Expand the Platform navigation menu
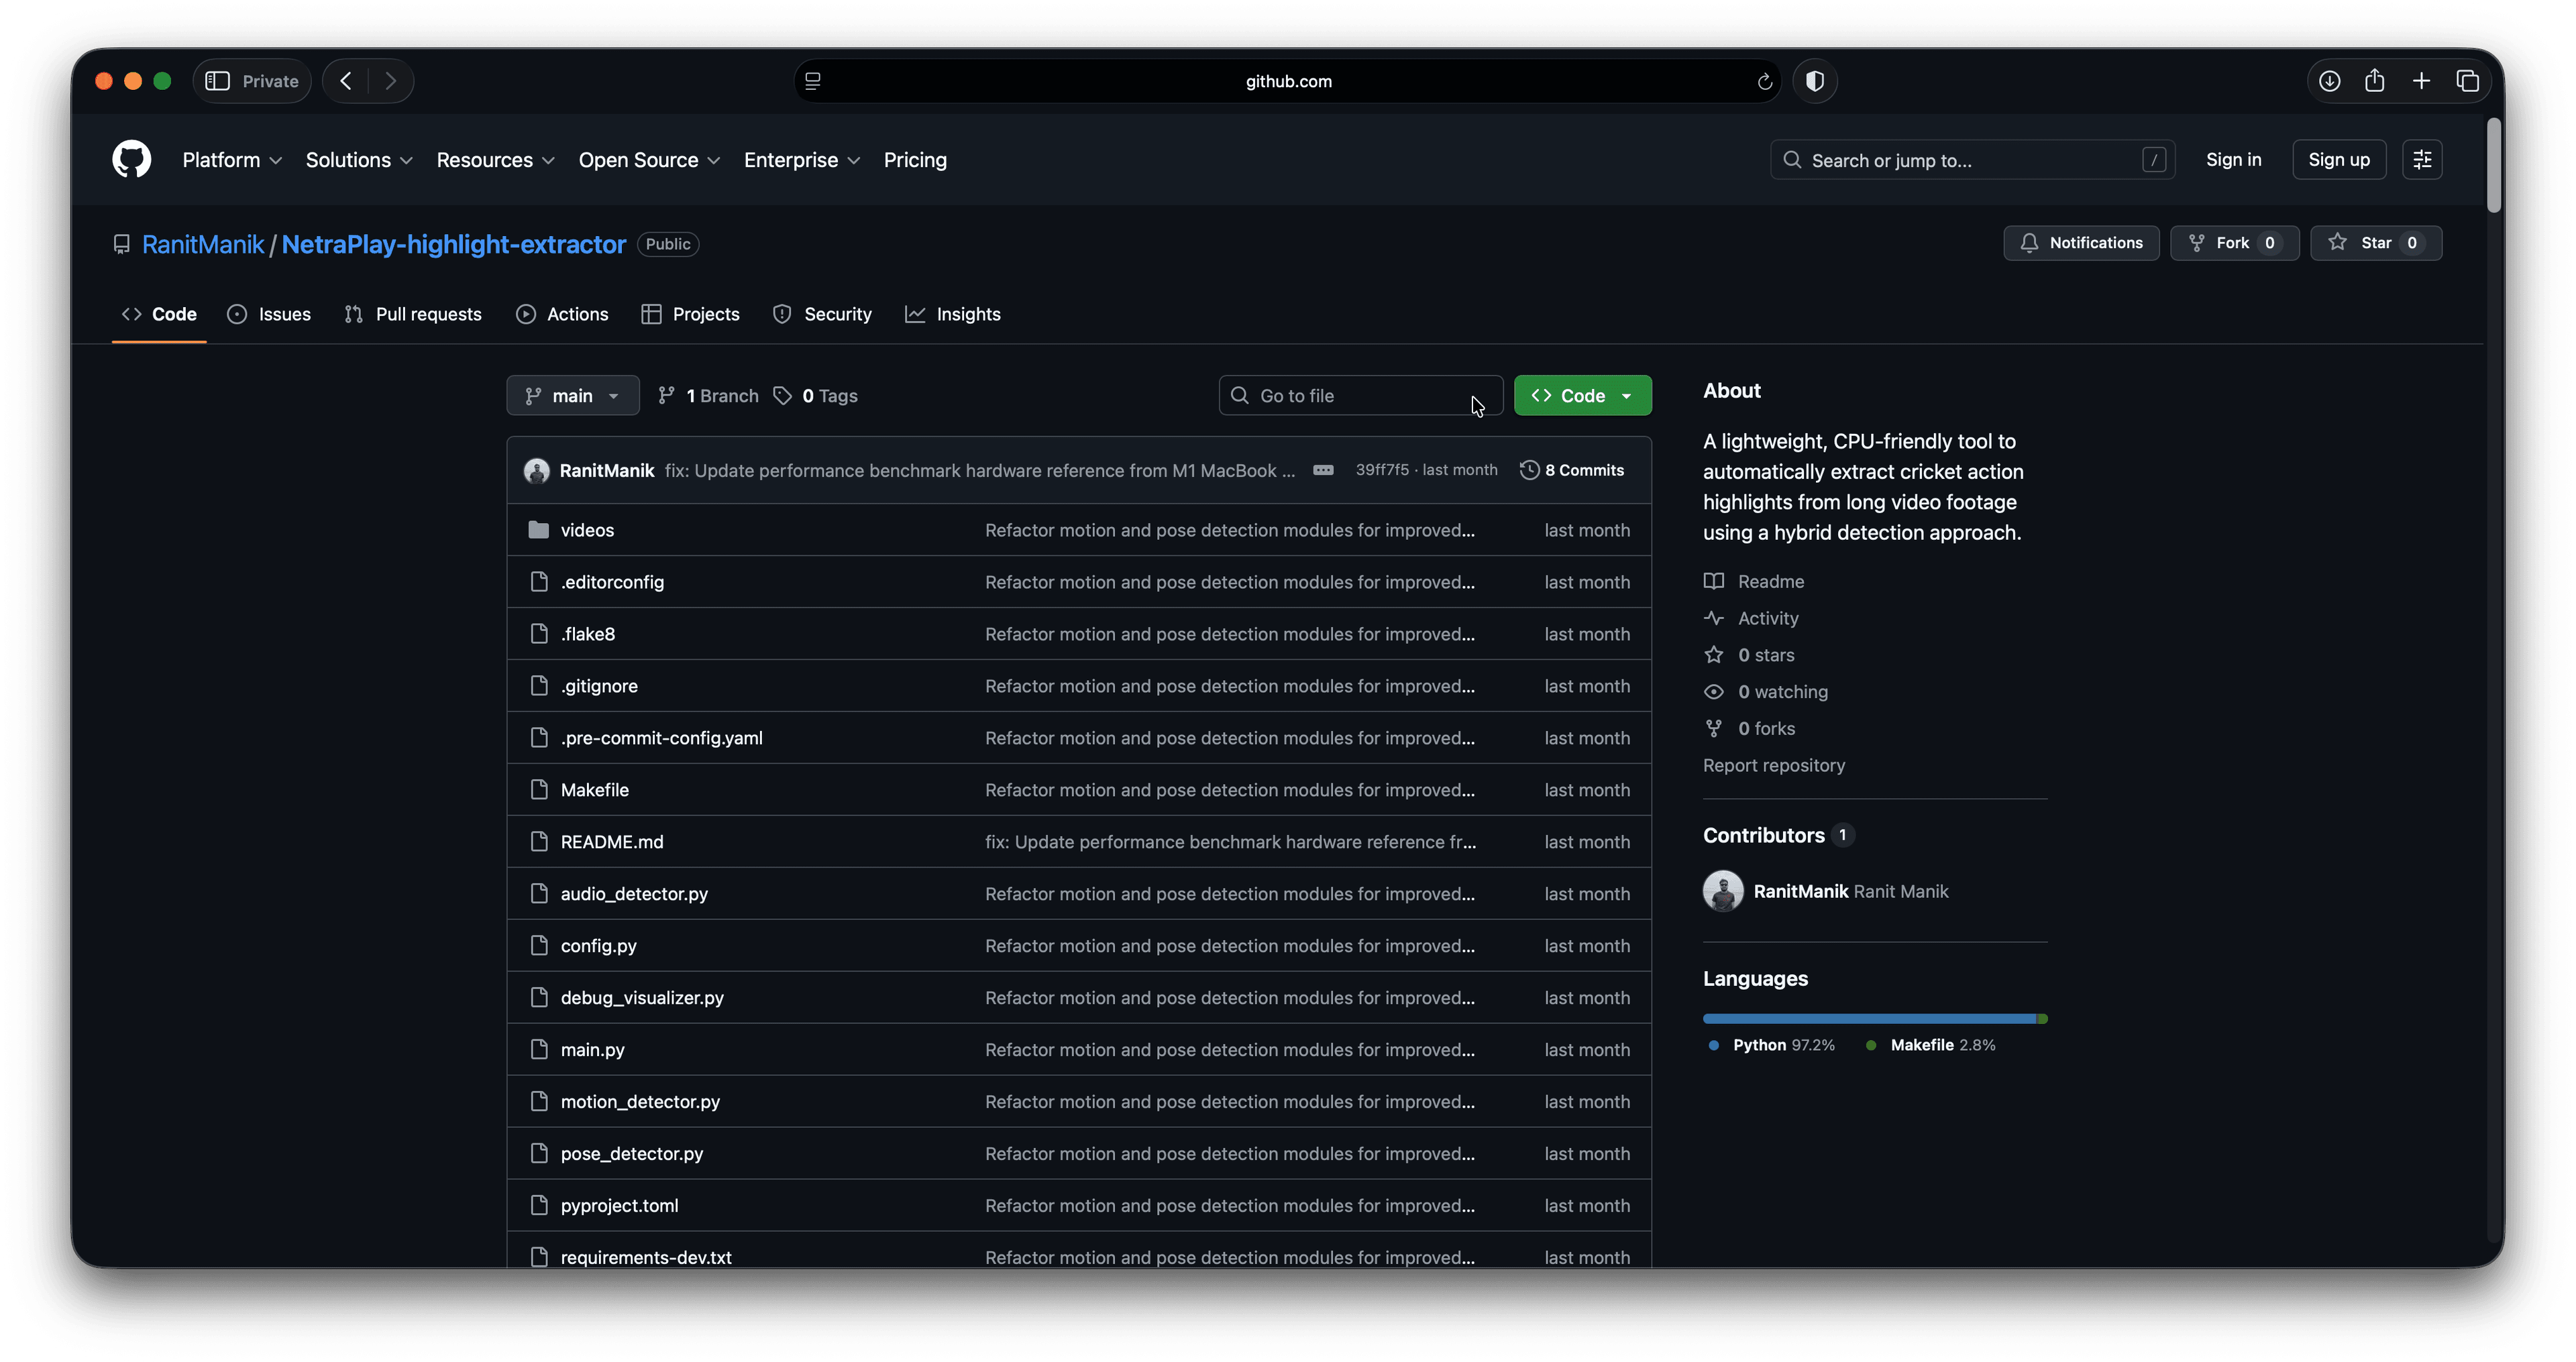2576x1362 pixels. click(x=231, y=160)
